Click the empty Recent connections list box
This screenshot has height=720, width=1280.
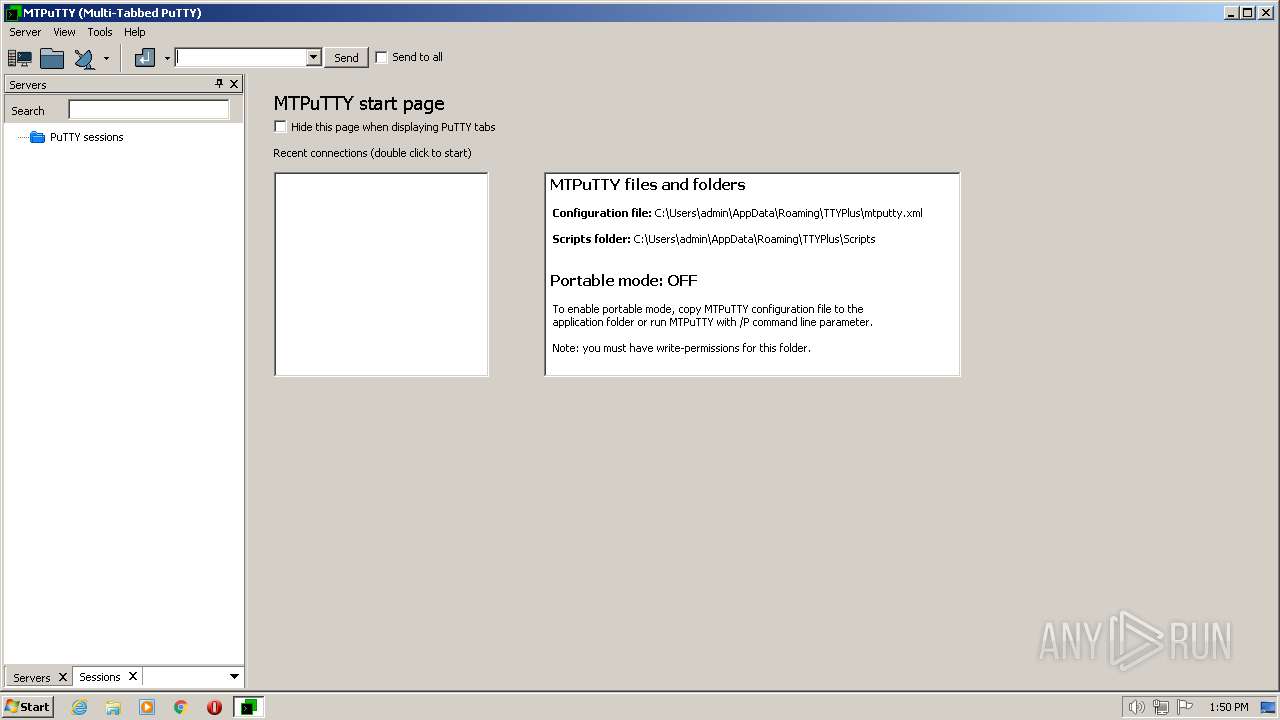click(x=381, y=274)
